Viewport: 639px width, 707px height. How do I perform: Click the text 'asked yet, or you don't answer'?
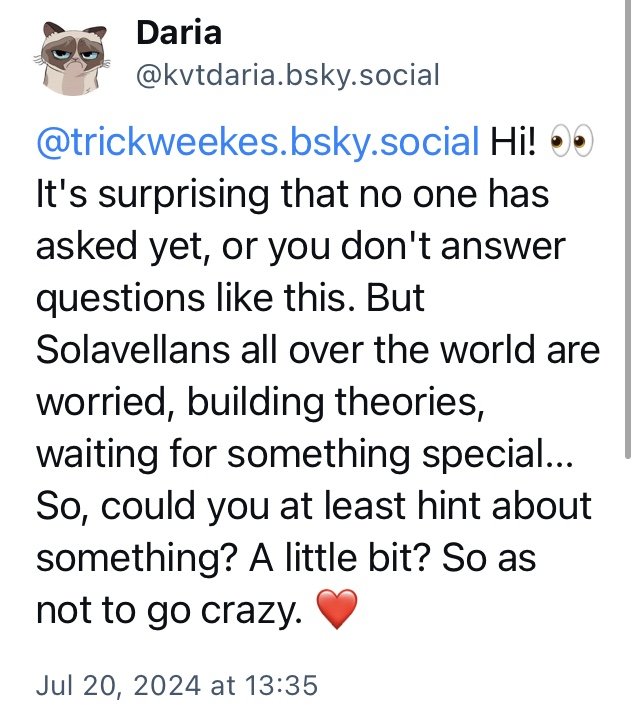click(x=297, y=245)
